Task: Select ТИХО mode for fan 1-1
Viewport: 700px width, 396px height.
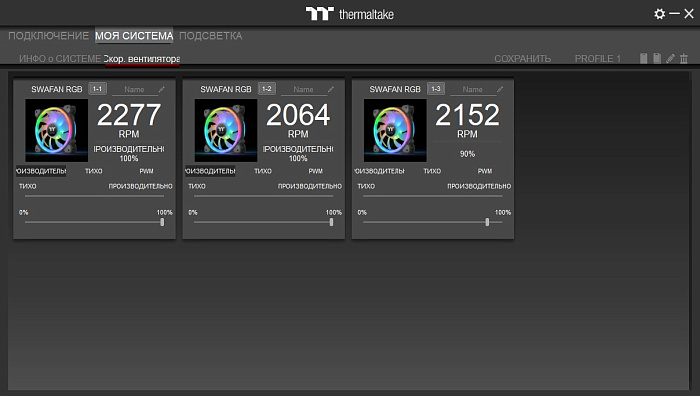Action: pos(94,171)
